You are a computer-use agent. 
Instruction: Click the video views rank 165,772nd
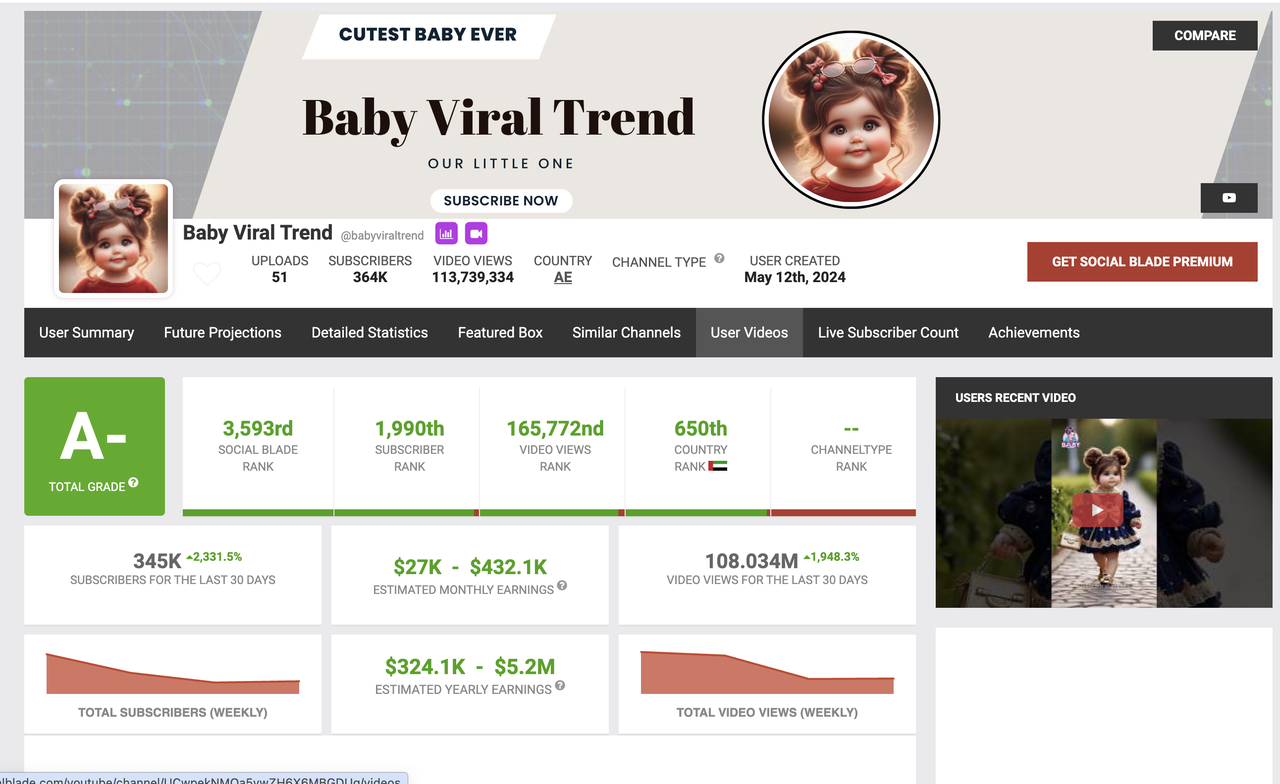click(555, 428)
